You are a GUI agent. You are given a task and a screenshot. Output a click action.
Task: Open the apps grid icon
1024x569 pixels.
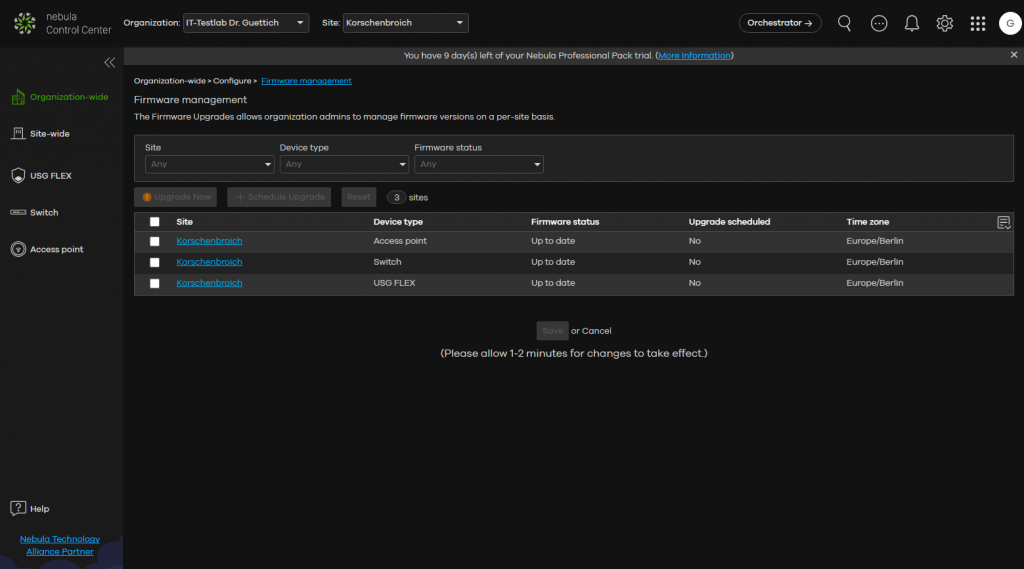[x=978, y=23]
